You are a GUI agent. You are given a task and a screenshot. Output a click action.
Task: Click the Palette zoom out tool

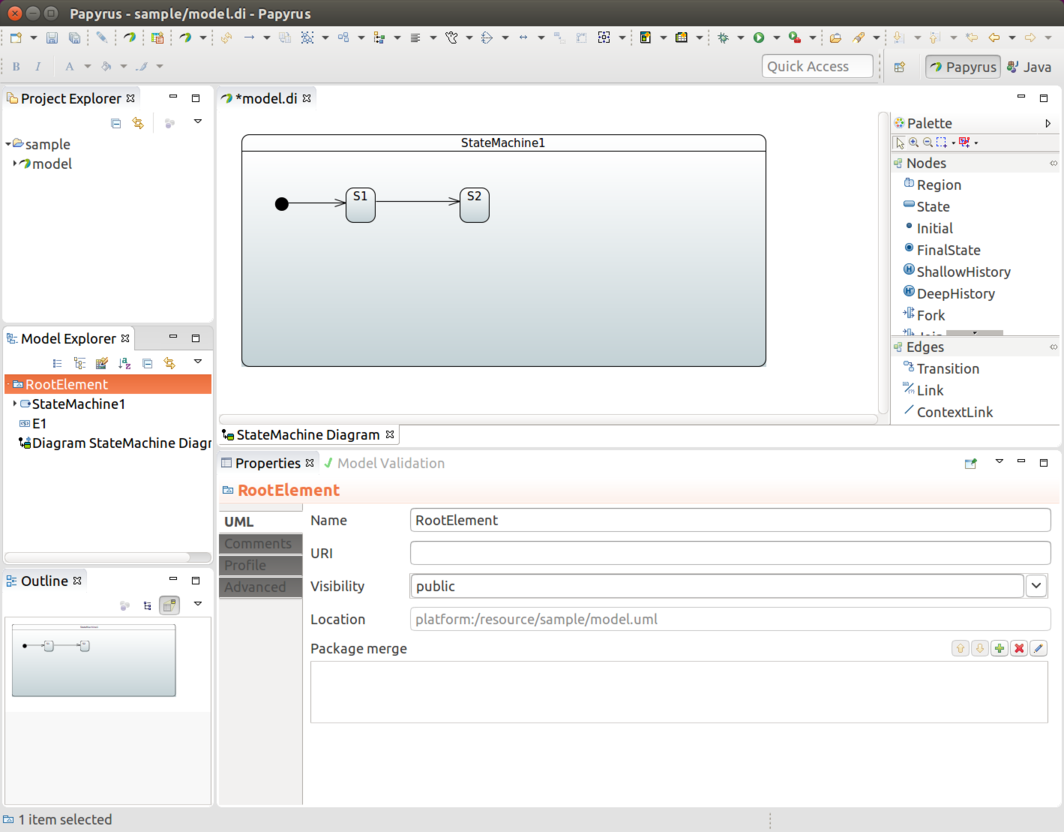pos(928,143)
